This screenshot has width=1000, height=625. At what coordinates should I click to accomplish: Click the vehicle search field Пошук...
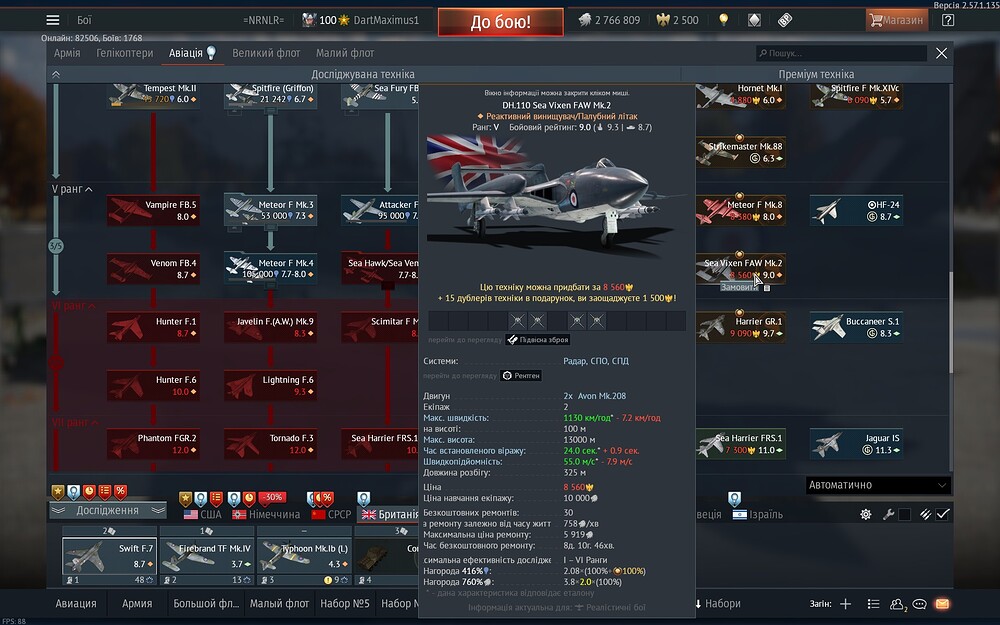(841, 54)
